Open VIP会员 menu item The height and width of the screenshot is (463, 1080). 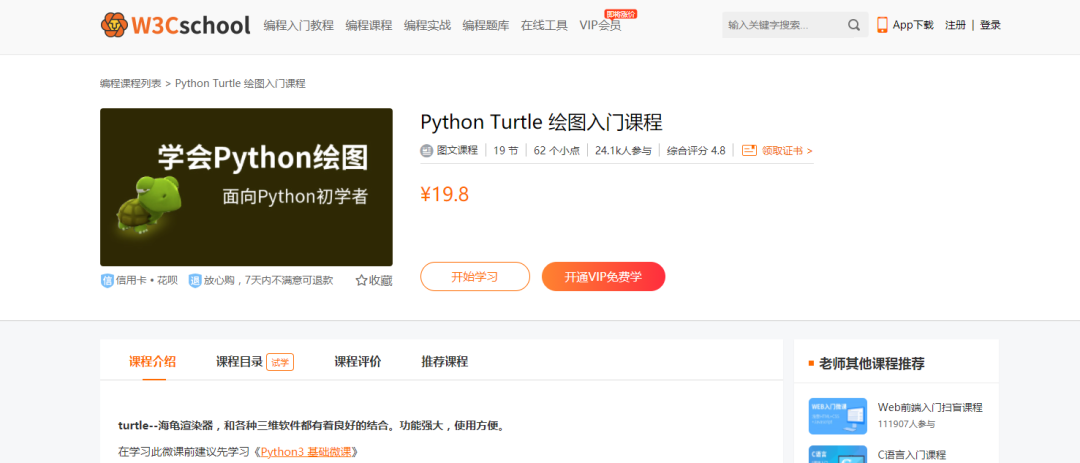click(600, 25)
